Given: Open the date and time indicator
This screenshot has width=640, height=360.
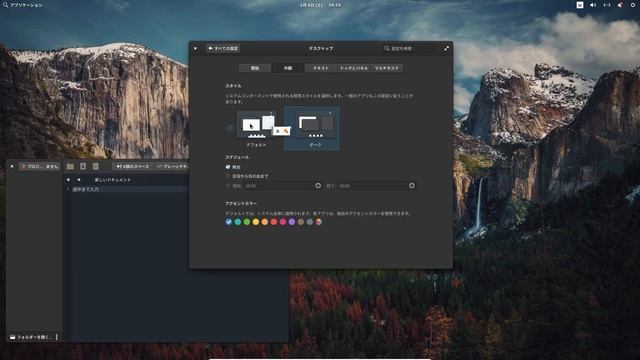Looking at the screenshot, I should coord(320,5).
